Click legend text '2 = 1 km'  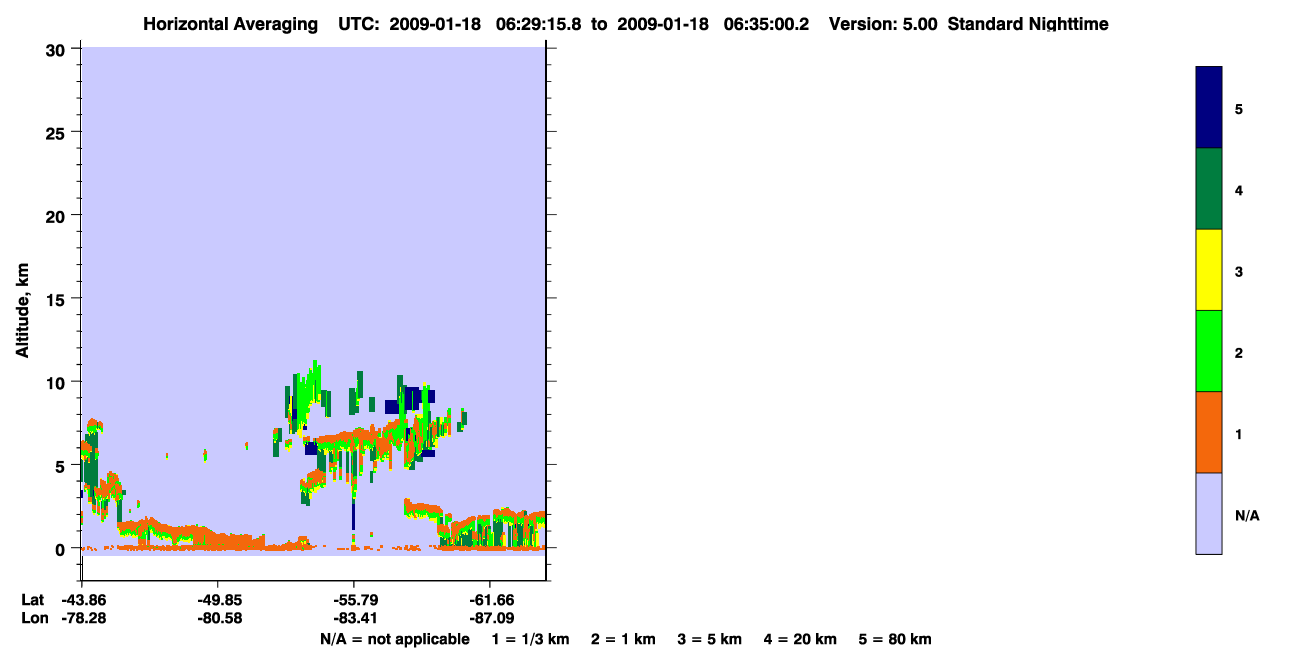tap(623, 639)
